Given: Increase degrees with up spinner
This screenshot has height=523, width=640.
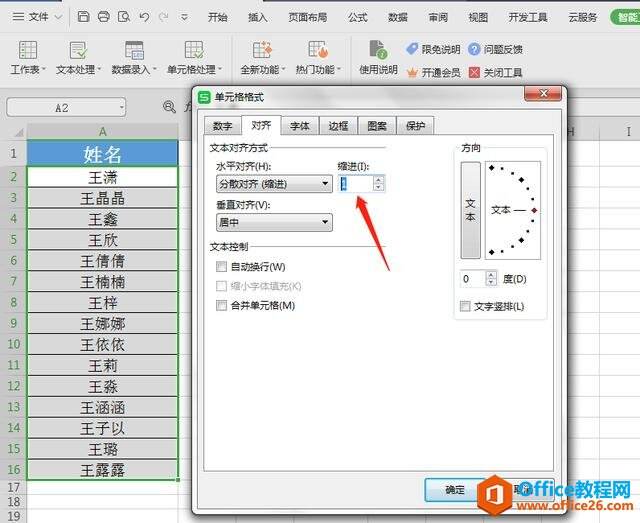Looking at the screenshot, I should (x=491, y=275).
